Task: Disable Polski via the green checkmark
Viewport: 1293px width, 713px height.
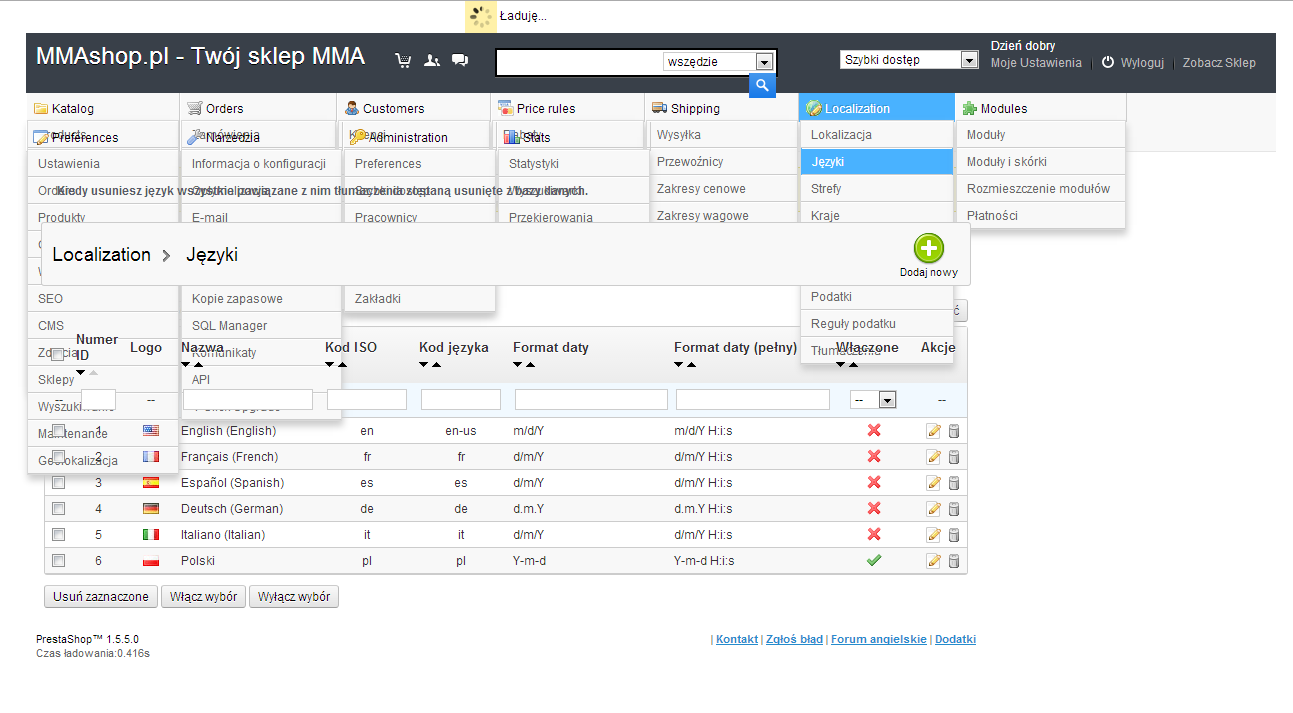Action: (874, 561)
